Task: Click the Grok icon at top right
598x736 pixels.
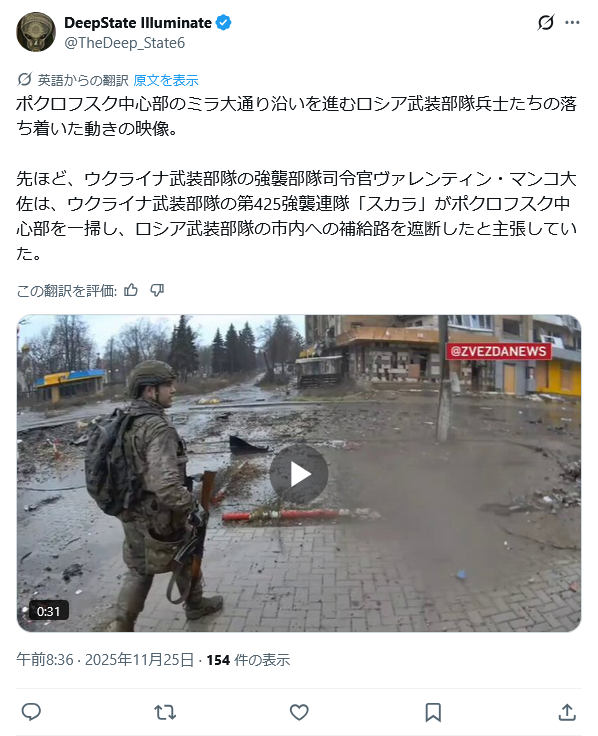Action: pyautogui.click(x=546, y=23)
